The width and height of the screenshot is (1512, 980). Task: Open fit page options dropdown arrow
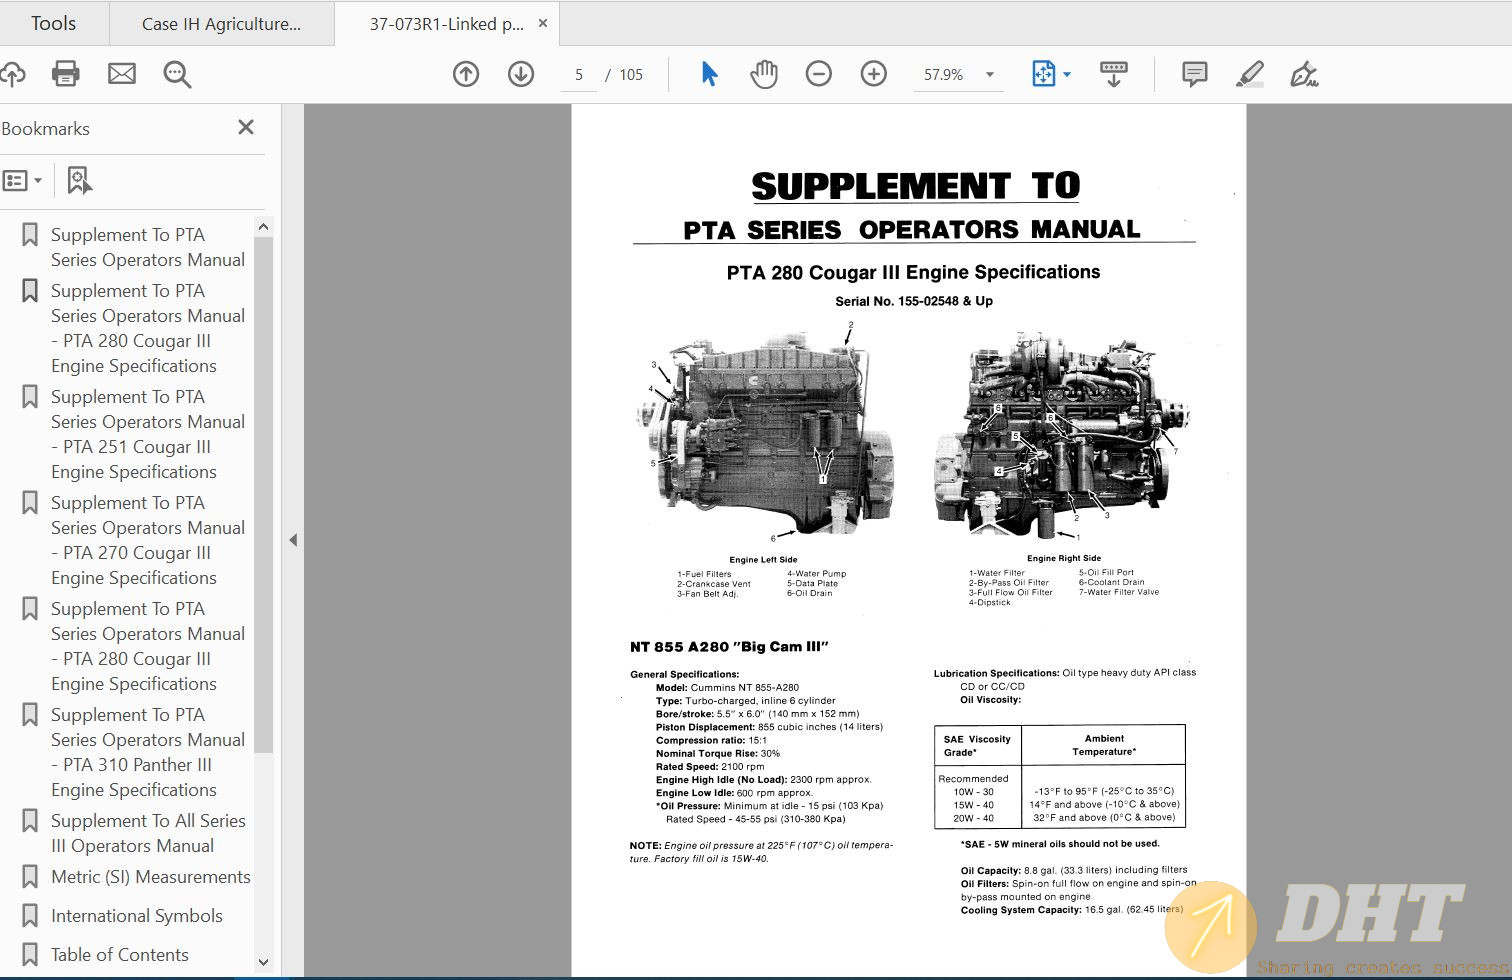coord(1067,75)
